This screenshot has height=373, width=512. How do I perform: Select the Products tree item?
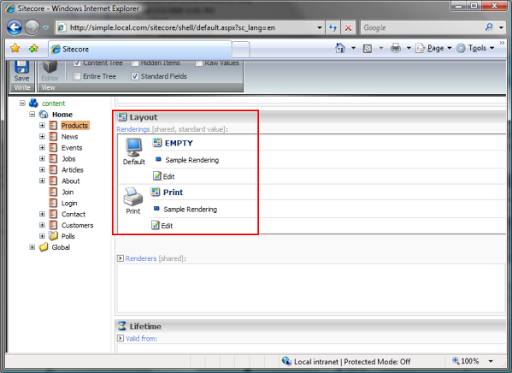(75, 125)
